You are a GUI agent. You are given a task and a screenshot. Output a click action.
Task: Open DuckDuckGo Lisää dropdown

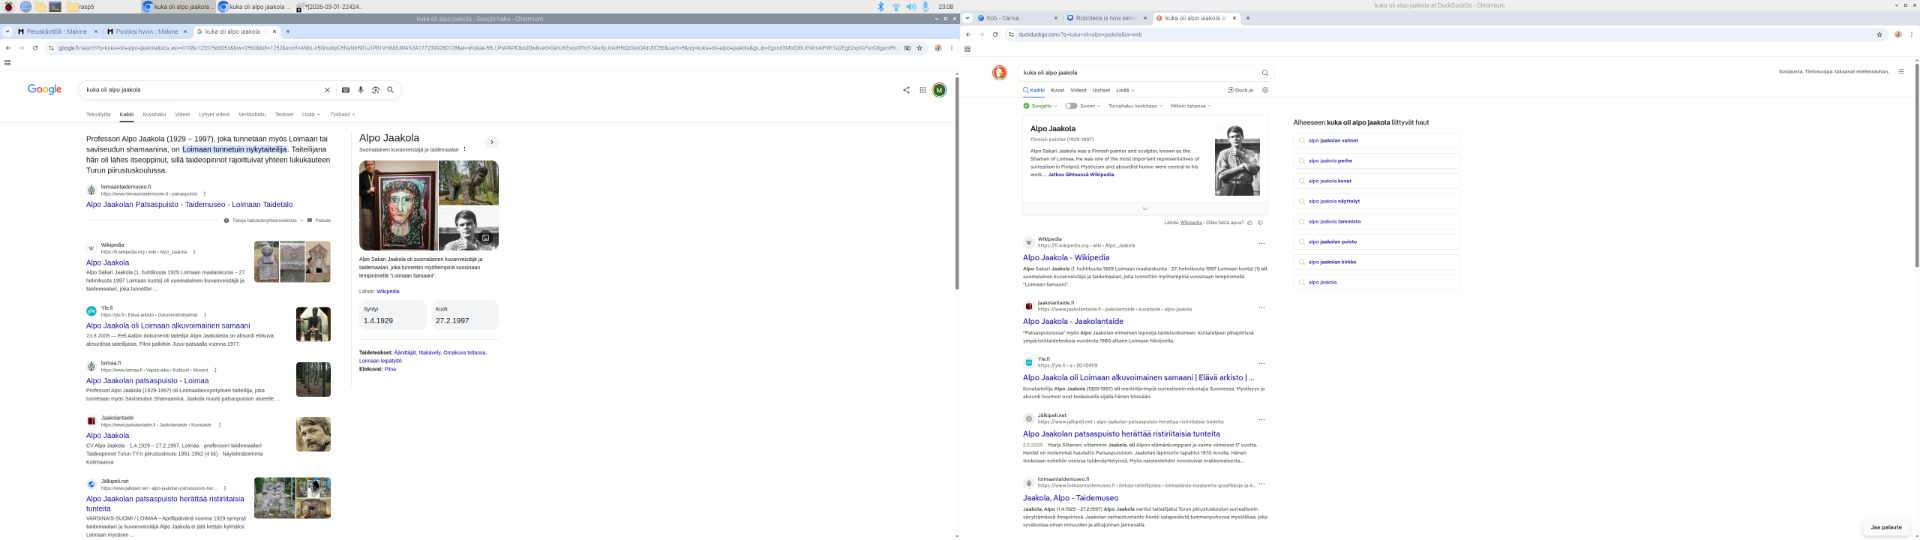[1125, 90]
